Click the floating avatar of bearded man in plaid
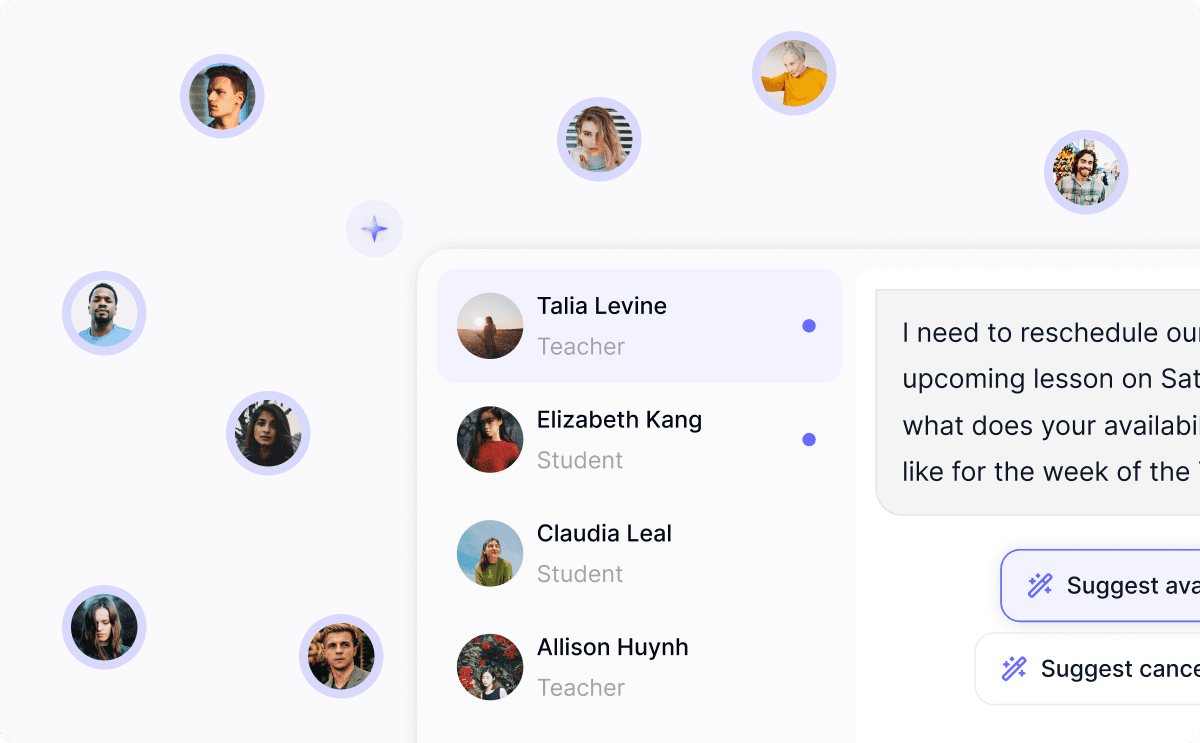1200x743 pixels. click(x=1086, y=172)
